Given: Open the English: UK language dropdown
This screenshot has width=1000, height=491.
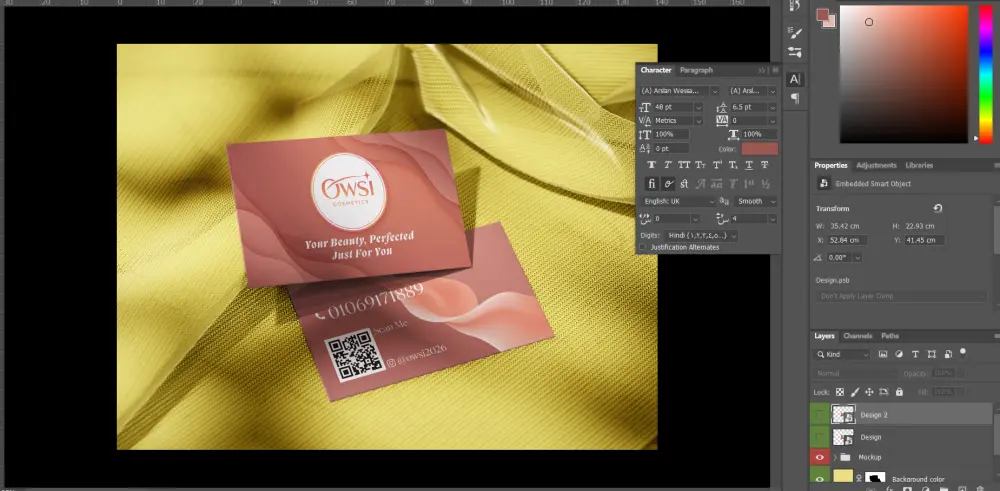Looking at the screenshot, I should tap(680, 201).
